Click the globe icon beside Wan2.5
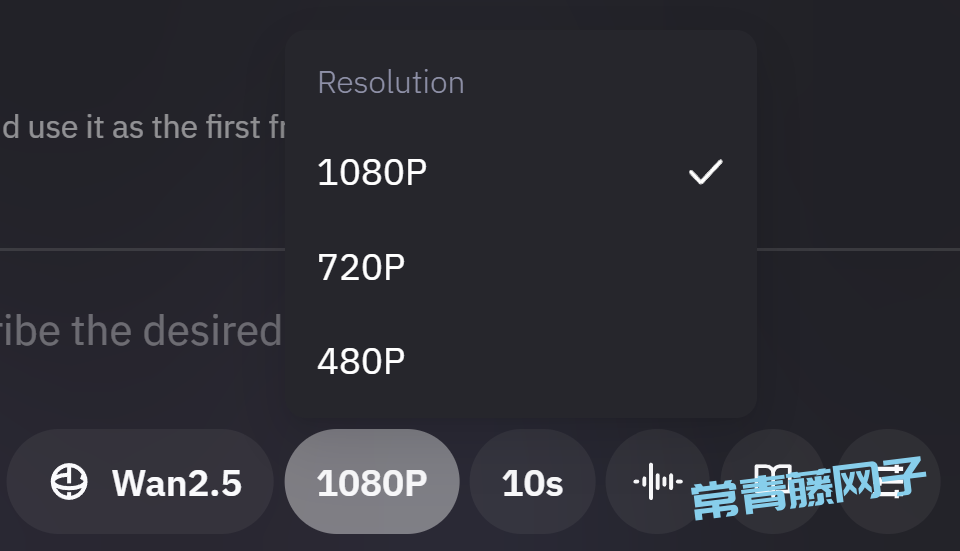This screenshot has width=960, height=551. (69, 482)
